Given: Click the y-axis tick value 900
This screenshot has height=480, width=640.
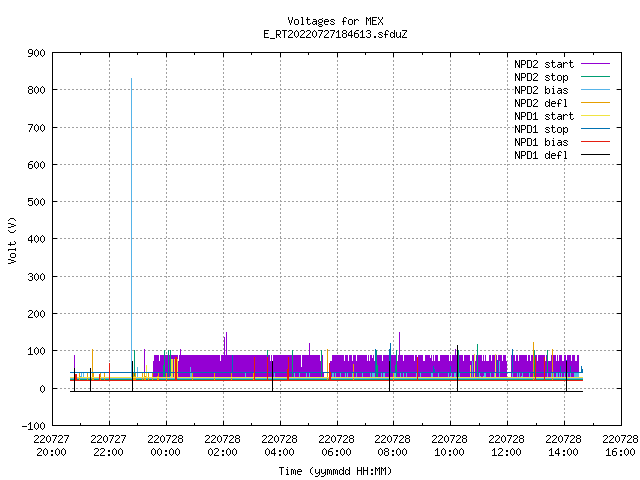Looking at the screenshot, I should pos(36,53).
